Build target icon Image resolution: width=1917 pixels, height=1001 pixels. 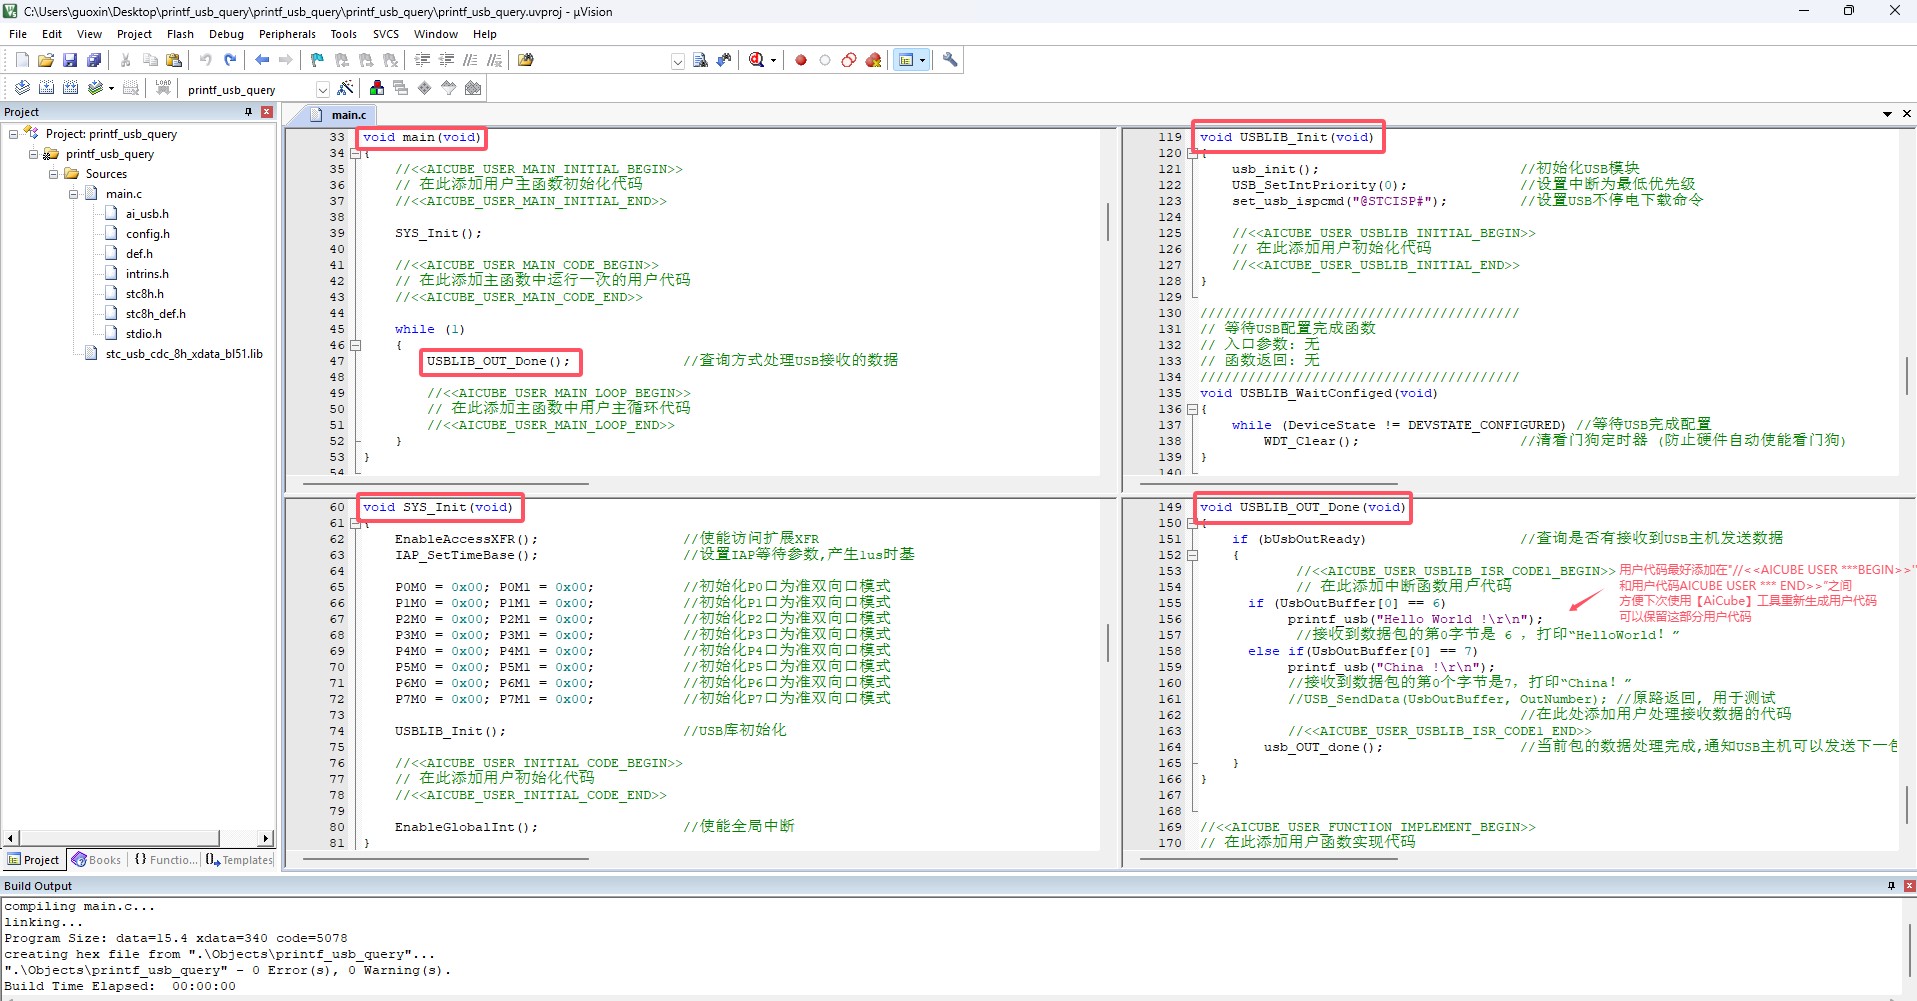point(46,88)
